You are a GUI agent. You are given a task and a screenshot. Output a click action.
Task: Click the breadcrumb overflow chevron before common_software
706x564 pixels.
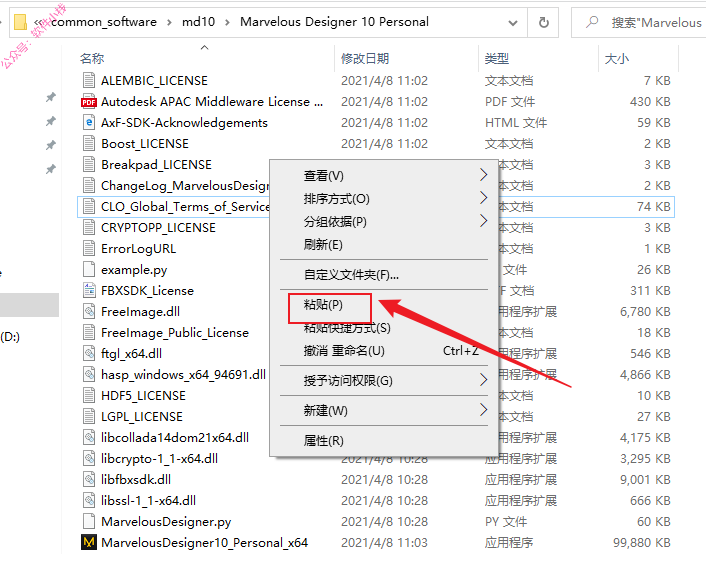pos(39,22)
